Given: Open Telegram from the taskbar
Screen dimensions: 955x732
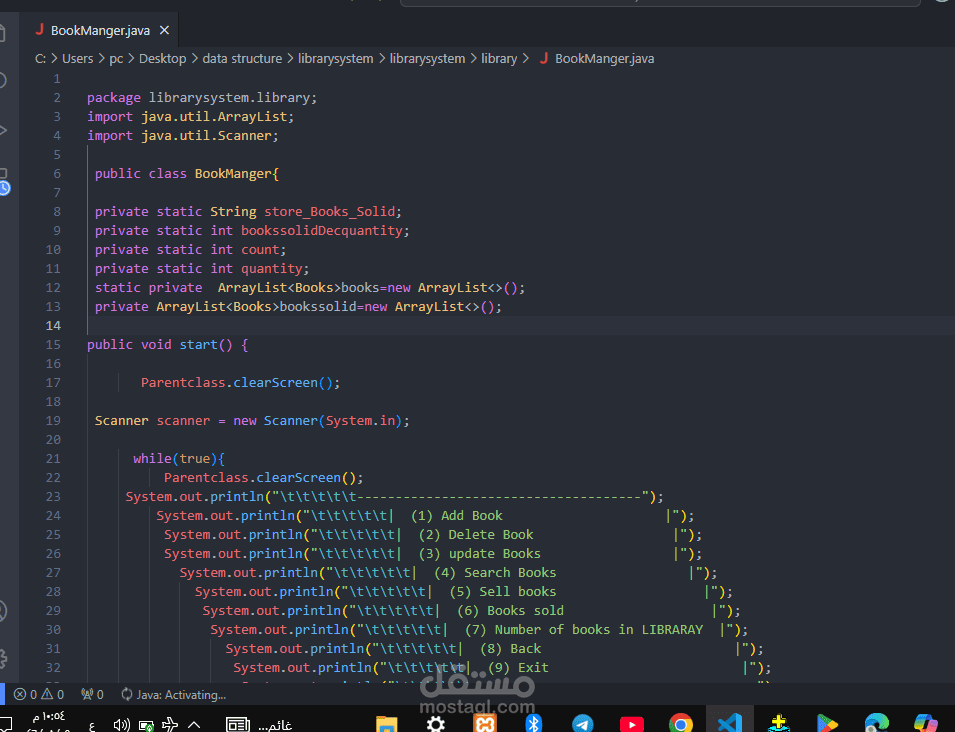Looking at the screenshot, I should click(x=583, y=723).
